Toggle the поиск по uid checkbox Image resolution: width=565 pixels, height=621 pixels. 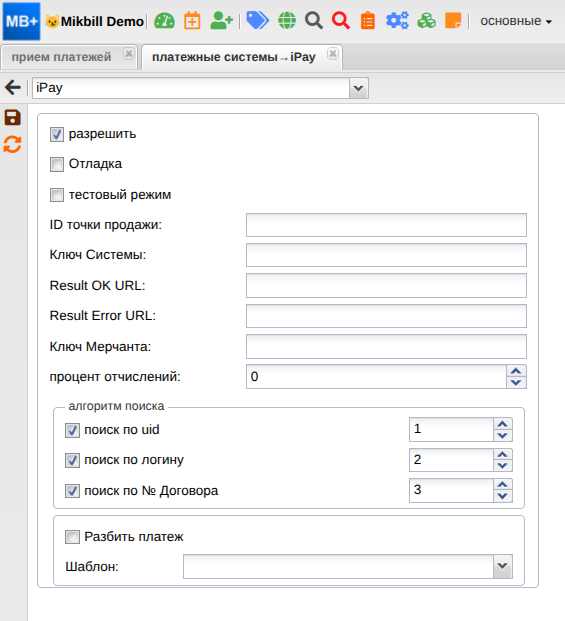click(72, 430)
